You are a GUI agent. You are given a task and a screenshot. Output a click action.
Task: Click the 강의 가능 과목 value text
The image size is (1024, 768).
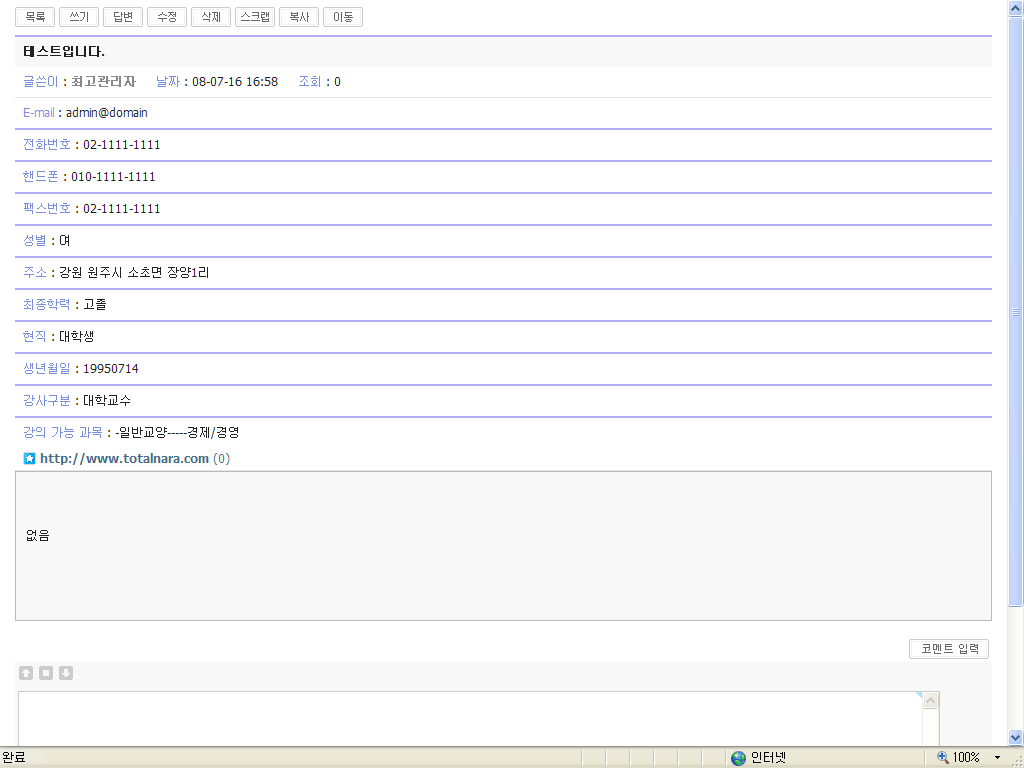[x=177, y=432]
